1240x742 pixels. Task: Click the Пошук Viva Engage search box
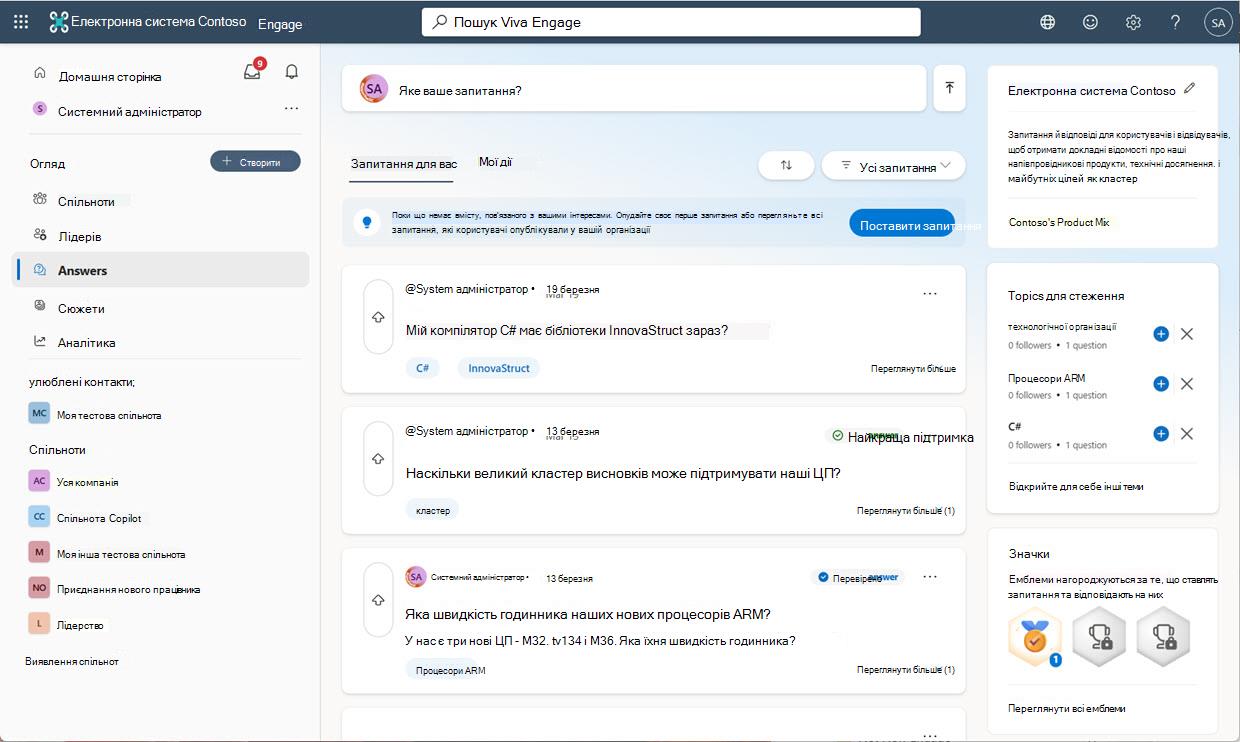(x=670, y=22)
